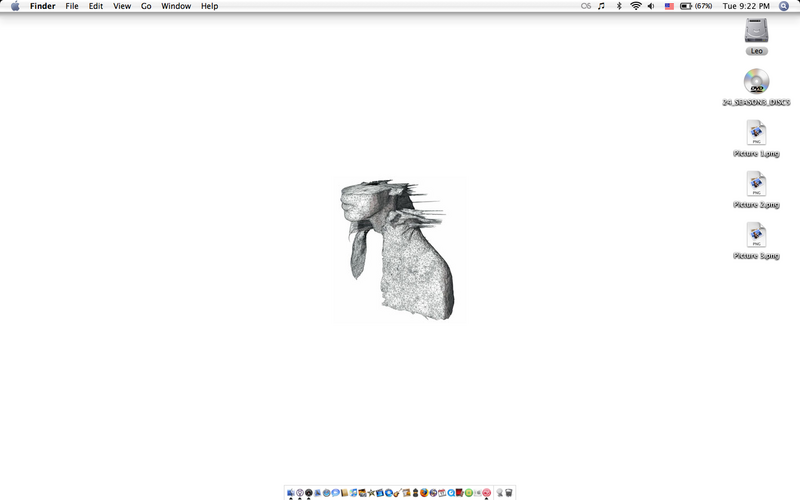This screenshot has width=800, height=500.
Task: Select the Picture 1.png file icon
Action: (756, 133)
